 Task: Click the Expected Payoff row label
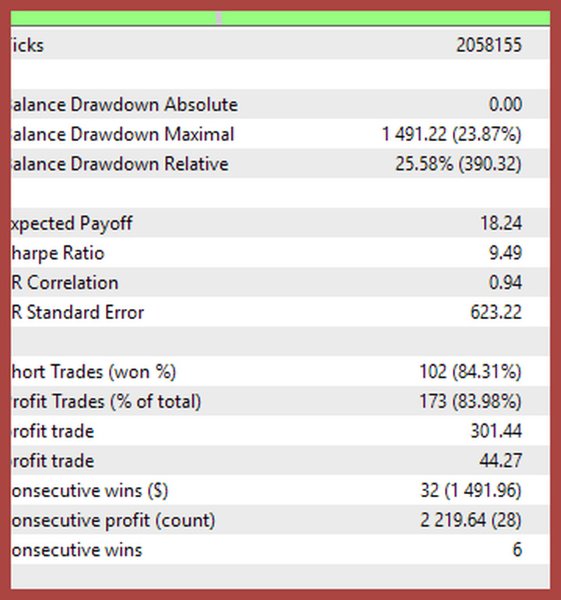tap(72, 223)
